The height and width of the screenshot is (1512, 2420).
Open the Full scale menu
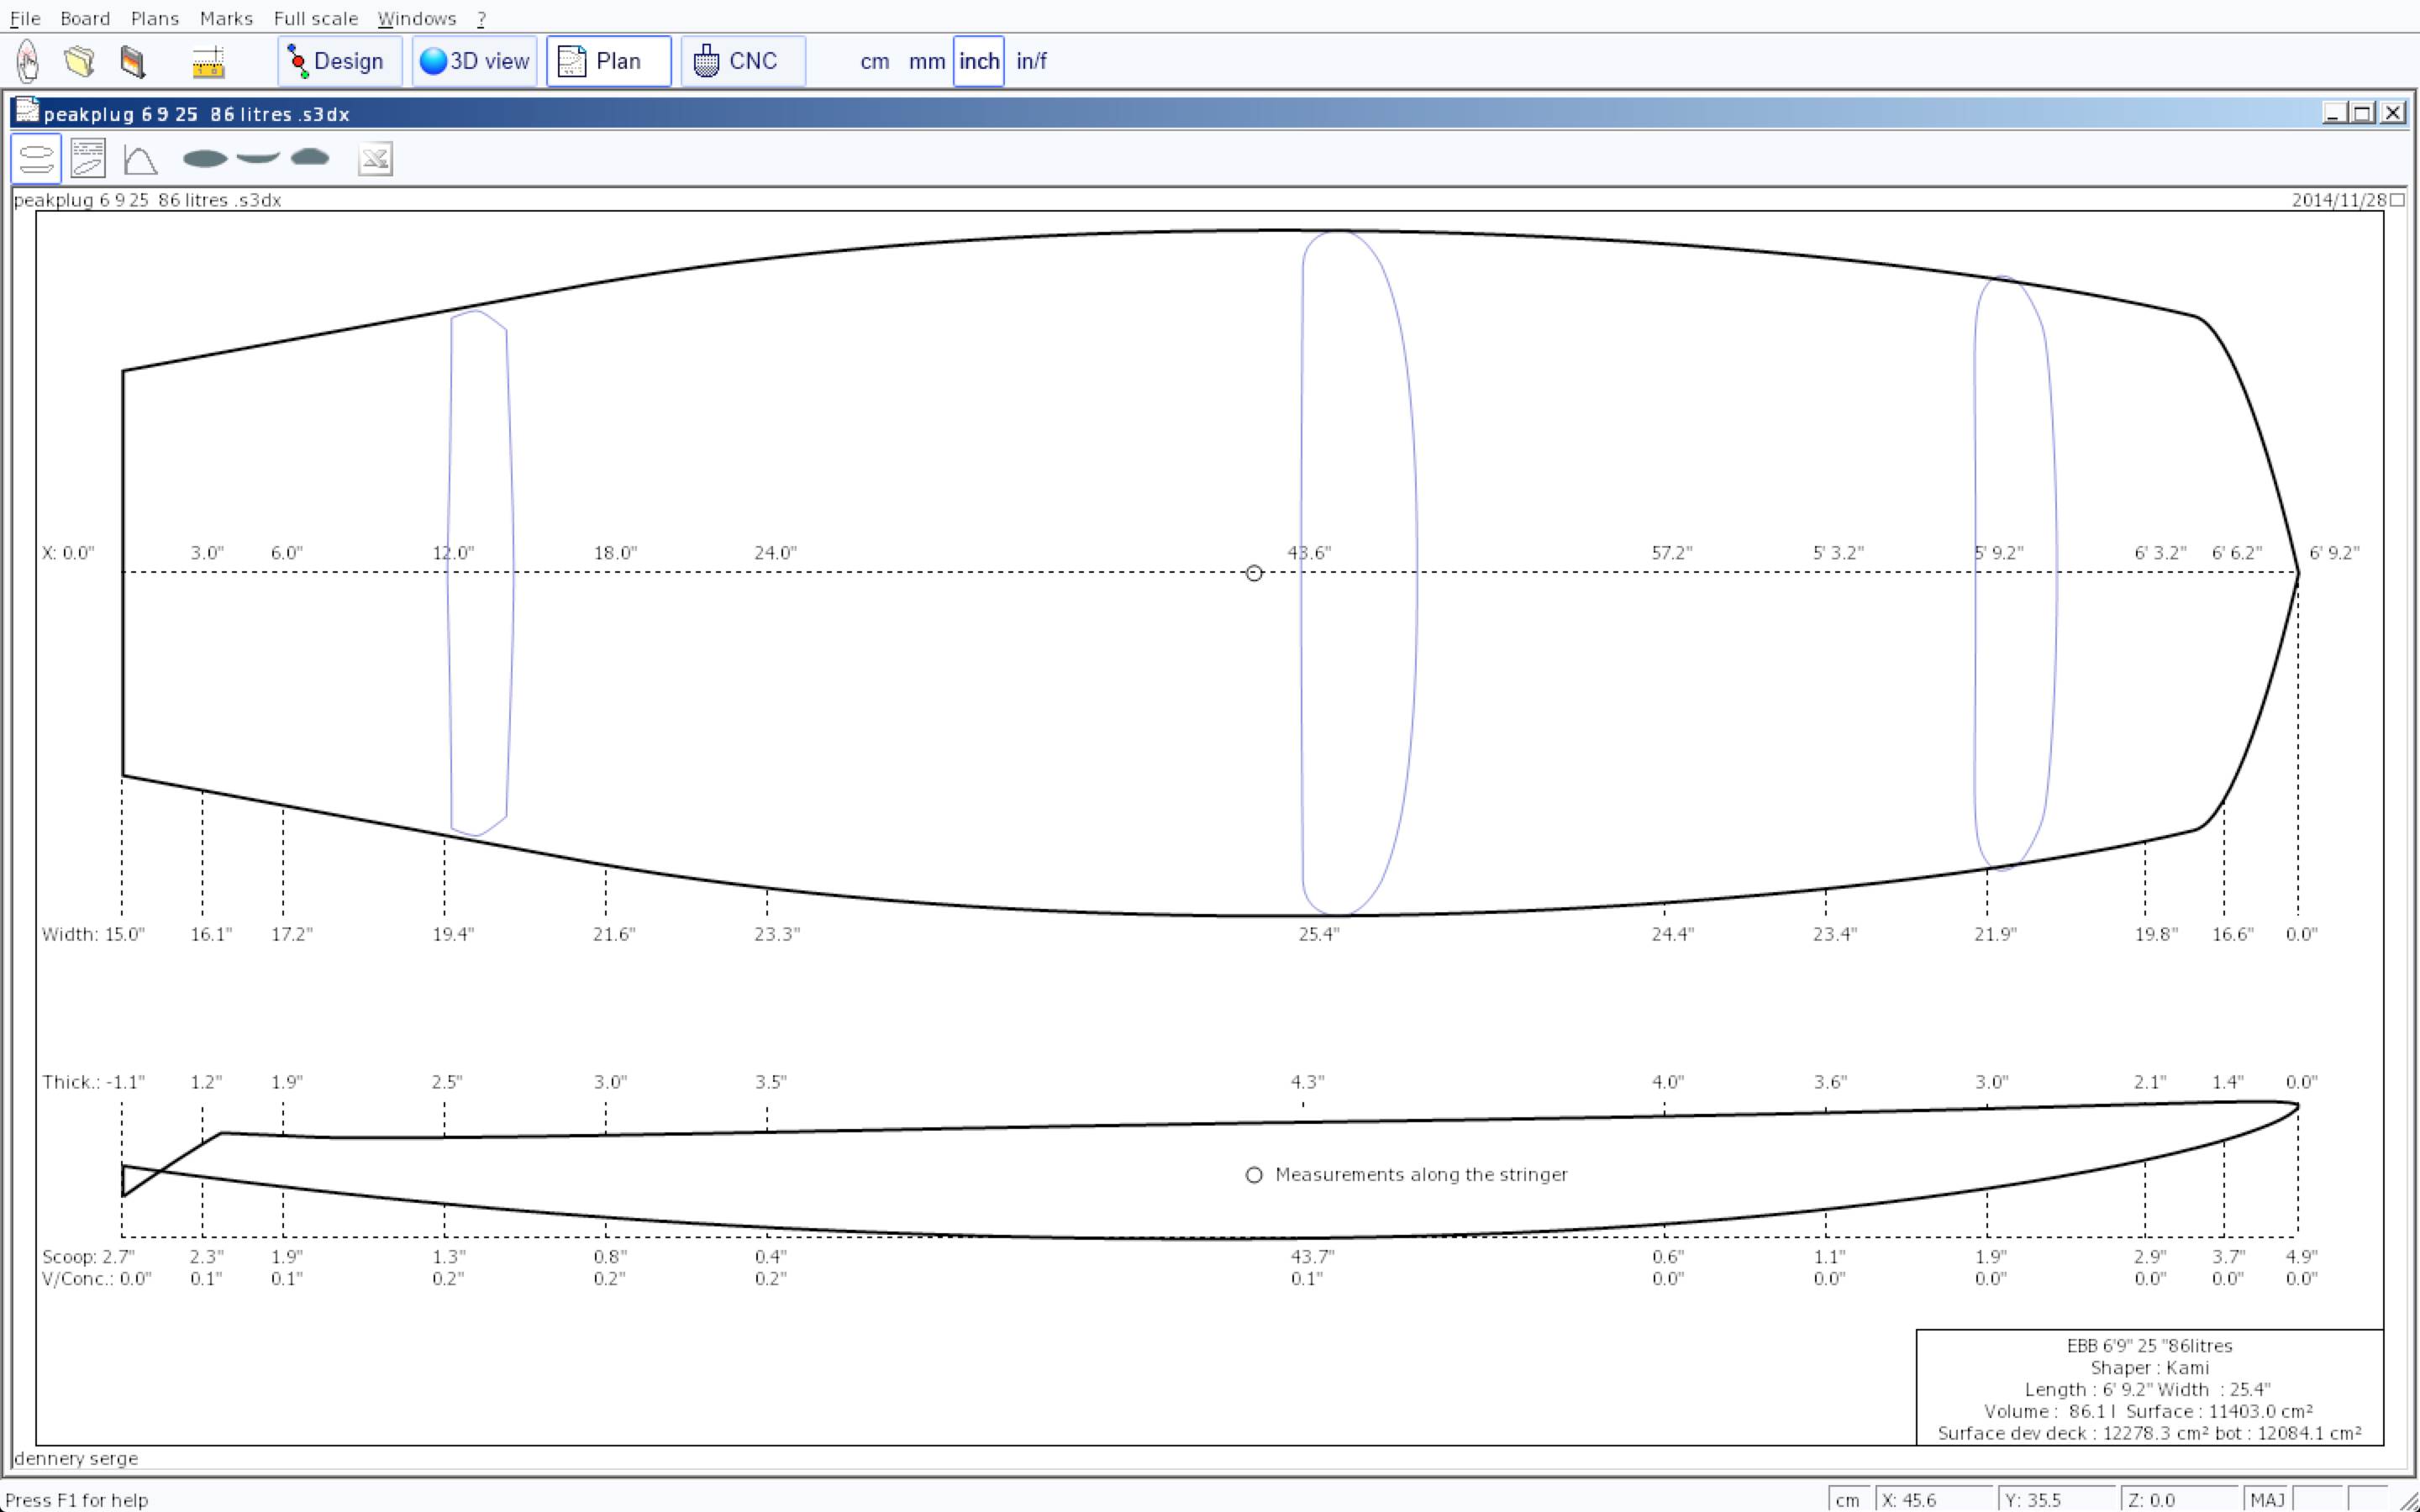click(x=315, y=18)
